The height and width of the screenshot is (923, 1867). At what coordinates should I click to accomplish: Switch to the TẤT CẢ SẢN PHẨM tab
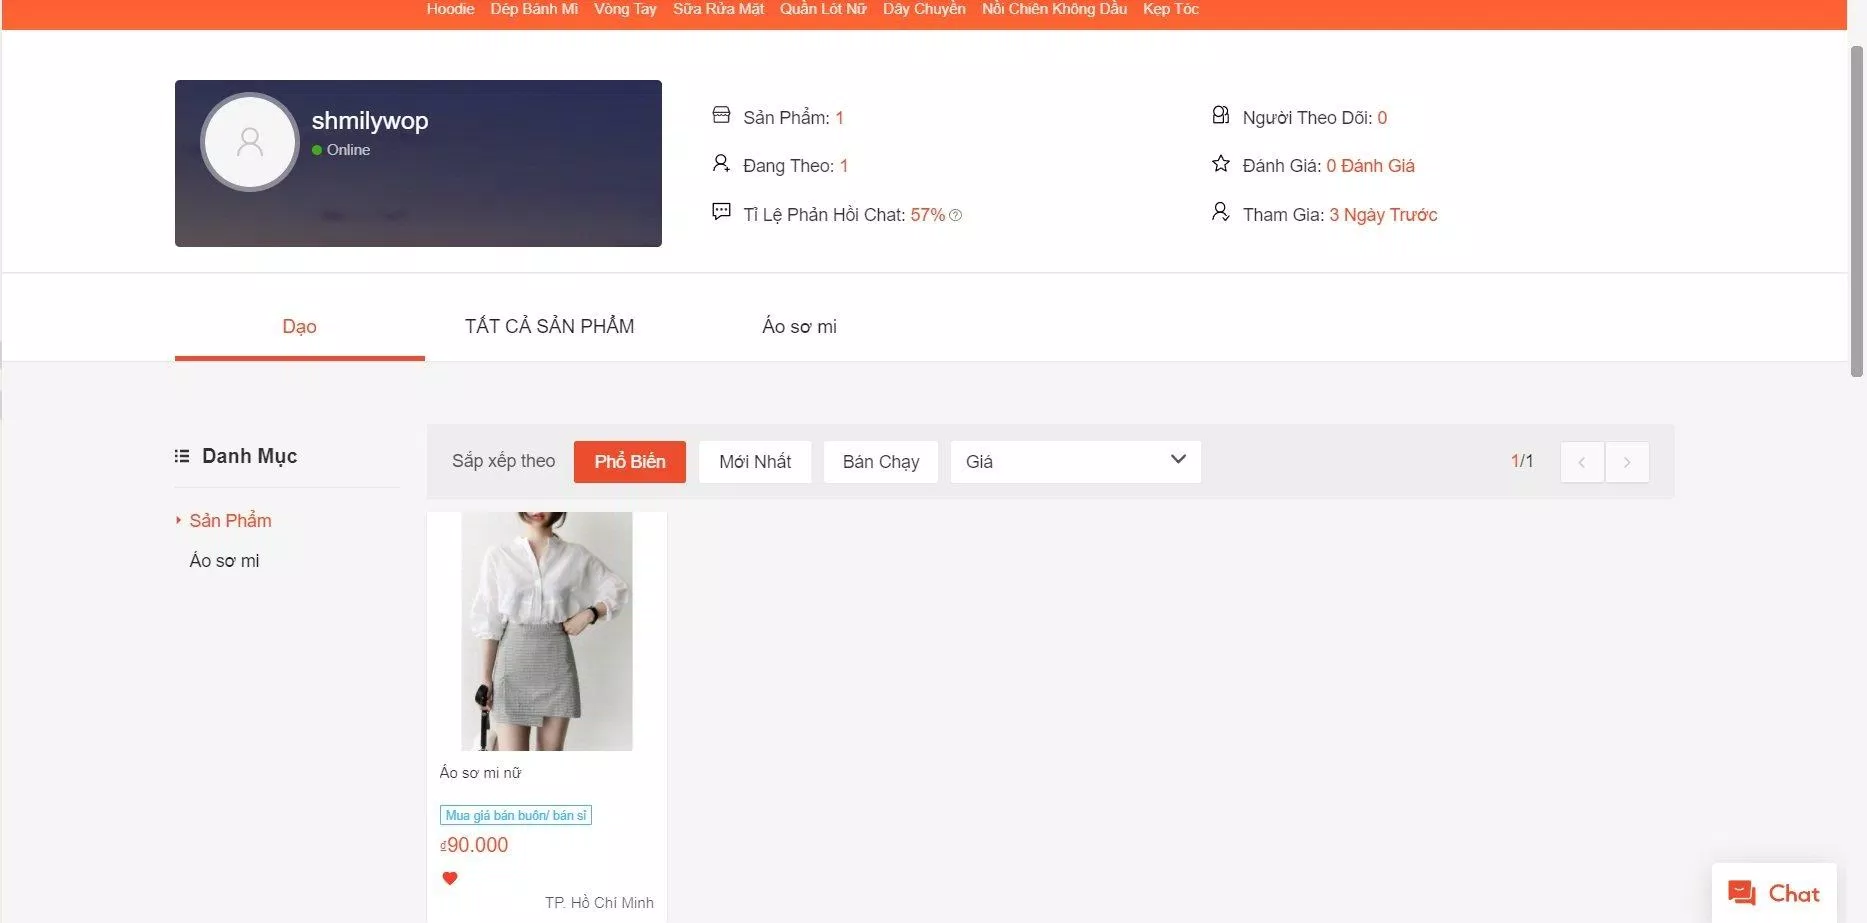[549, 326]
